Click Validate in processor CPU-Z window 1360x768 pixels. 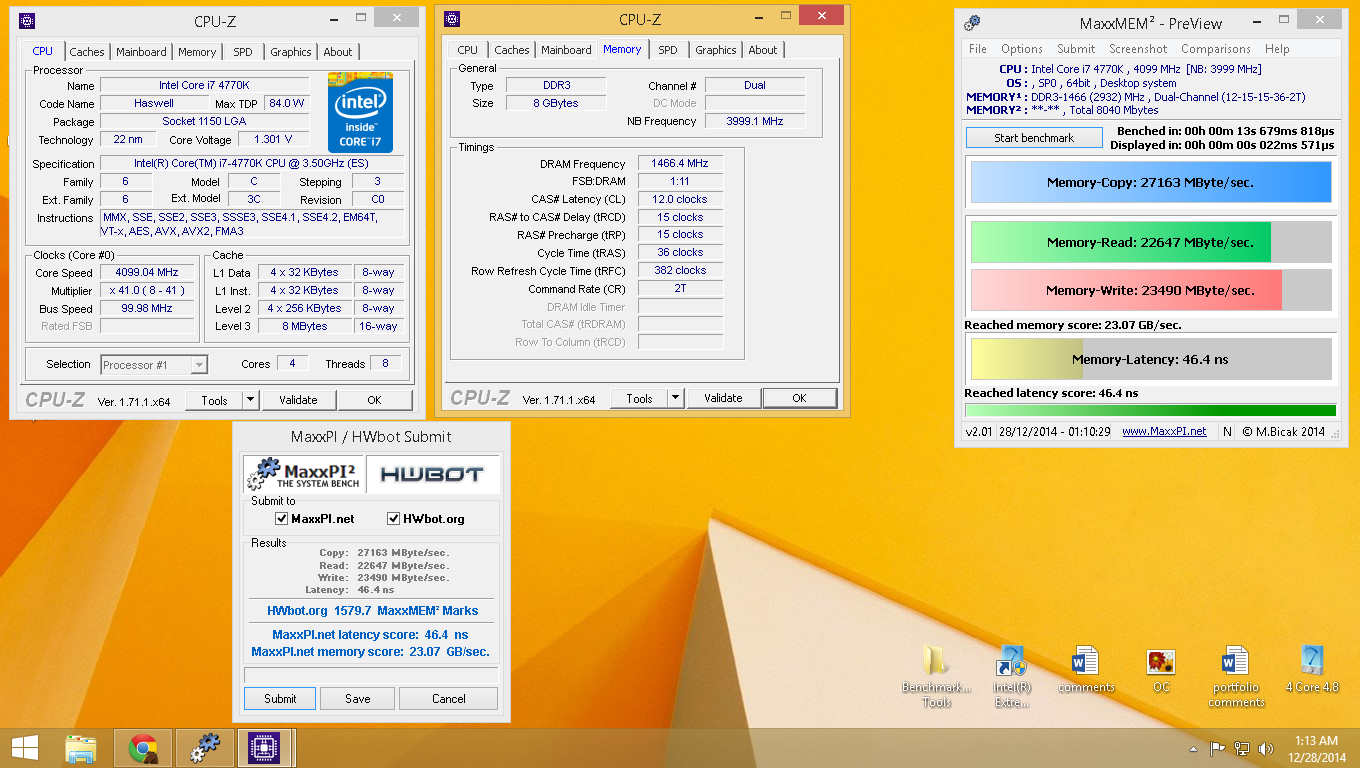[x=298, y=400]
